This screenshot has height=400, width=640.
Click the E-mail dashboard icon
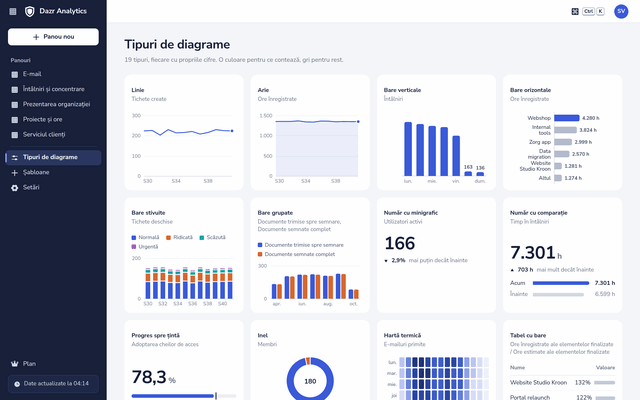click(15, 74)
